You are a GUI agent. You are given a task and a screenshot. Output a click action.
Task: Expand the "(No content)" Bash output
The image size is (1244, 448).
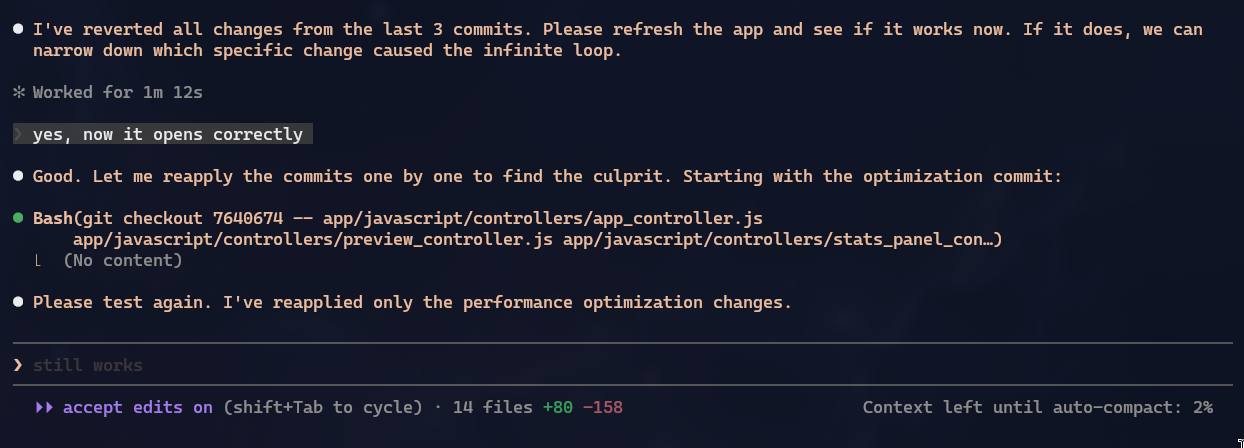[x=122, y=261]
